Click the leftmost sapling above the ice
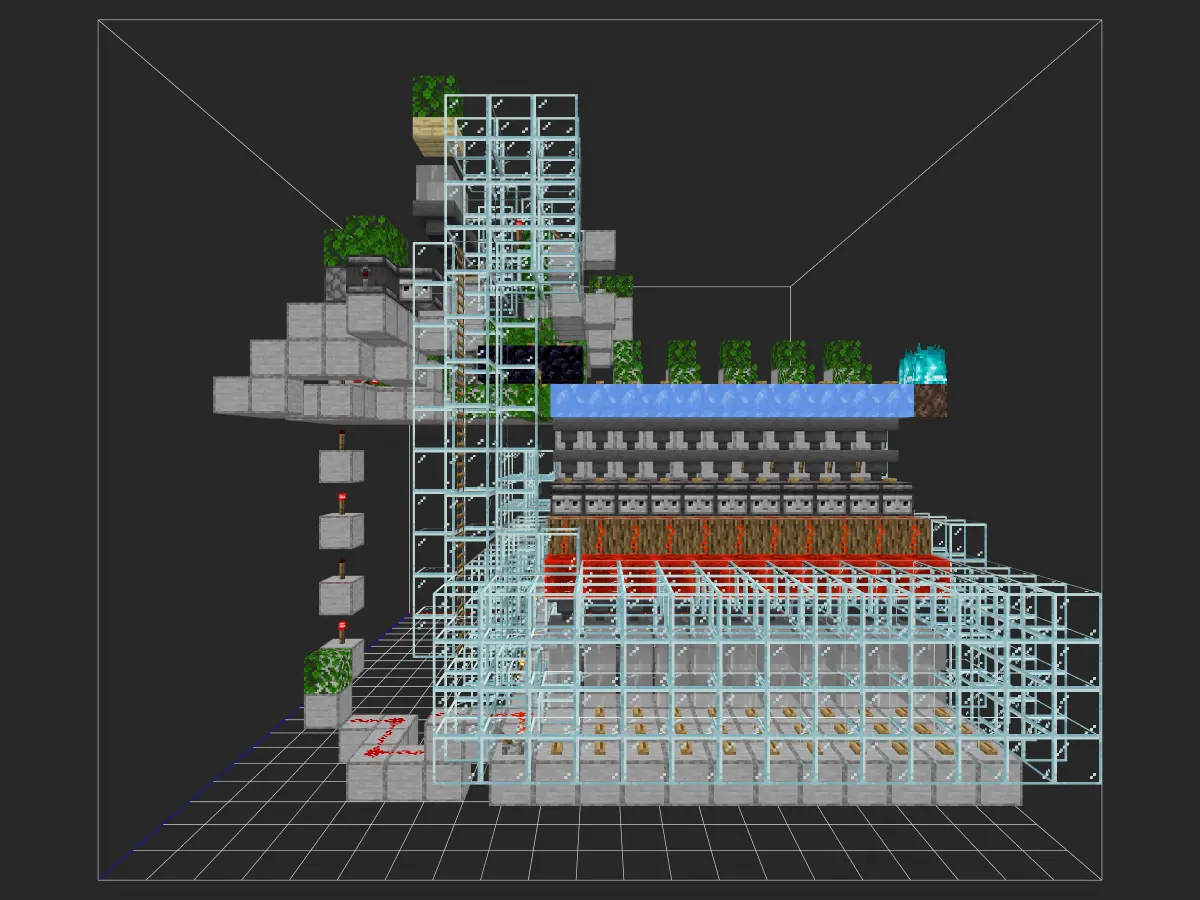Viewport: 1200px width, 900px height. point(627,362)
